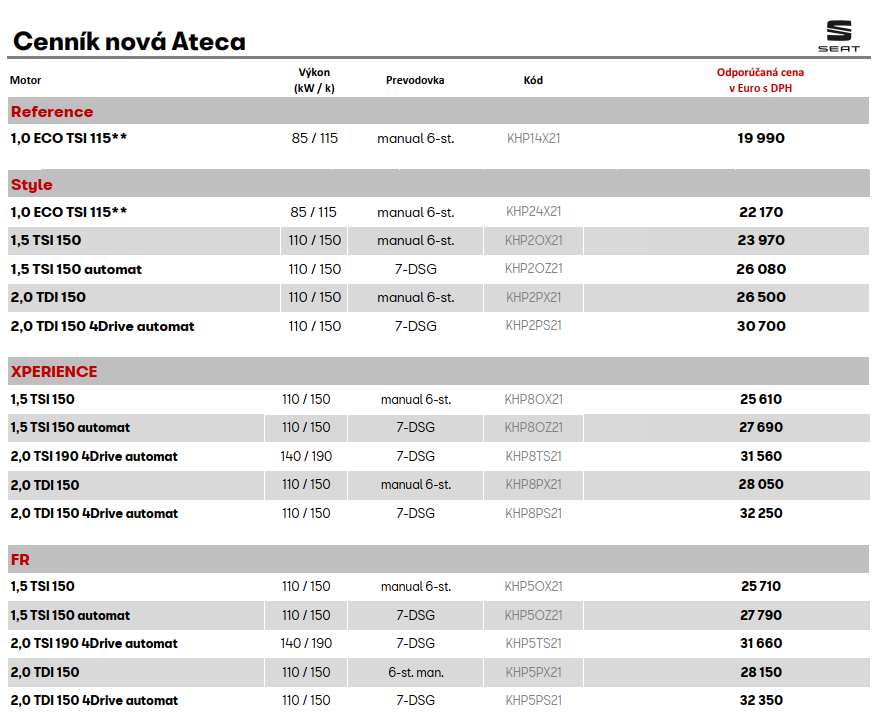Select the code KHP14X21 cell
Image resolution: width=880 pixels, height=724 pixels.
(533, 139)
